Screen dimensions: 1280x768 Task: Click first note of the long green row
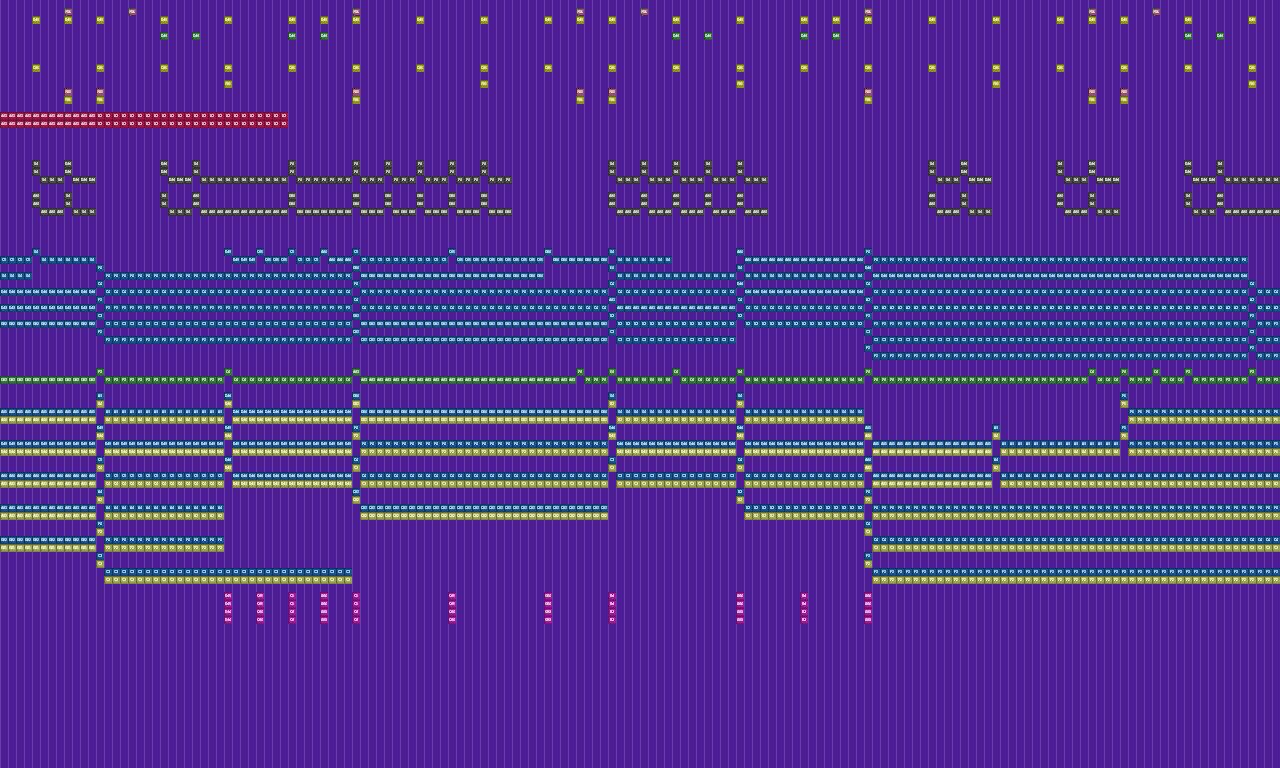click(4, 380)
